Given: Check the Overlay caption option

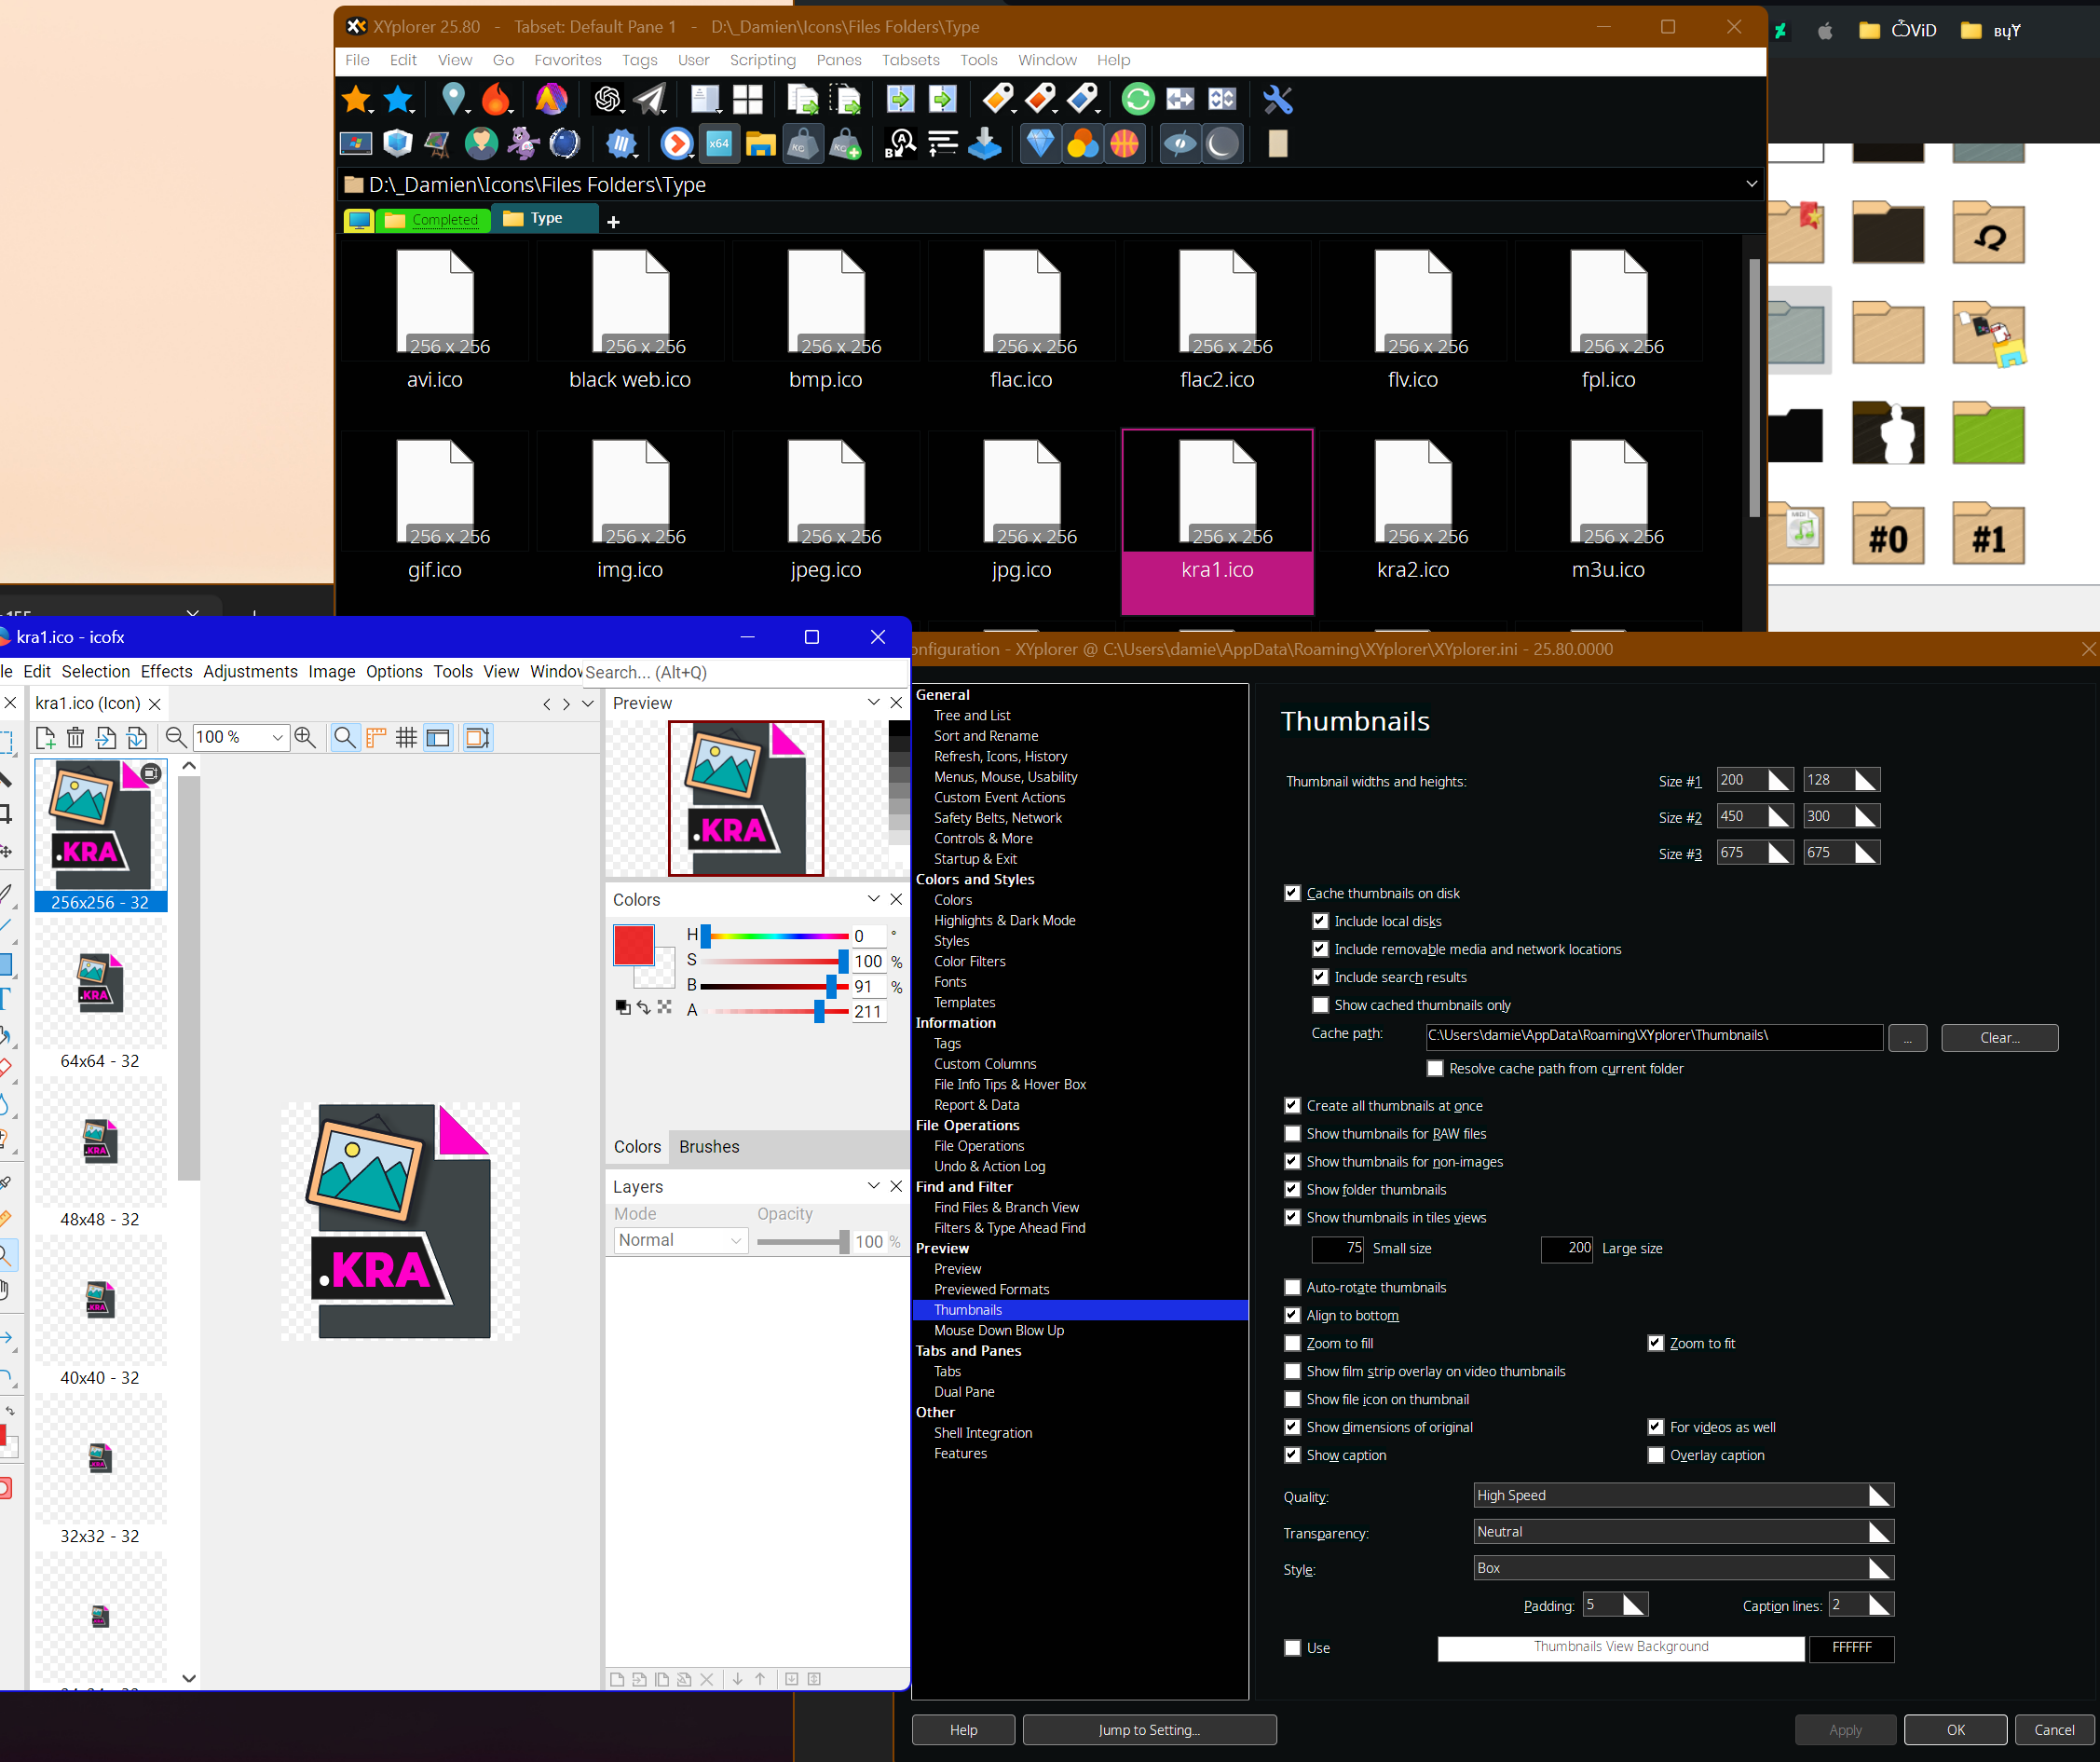Looking at the screenshot, I should [1656, 1455].
